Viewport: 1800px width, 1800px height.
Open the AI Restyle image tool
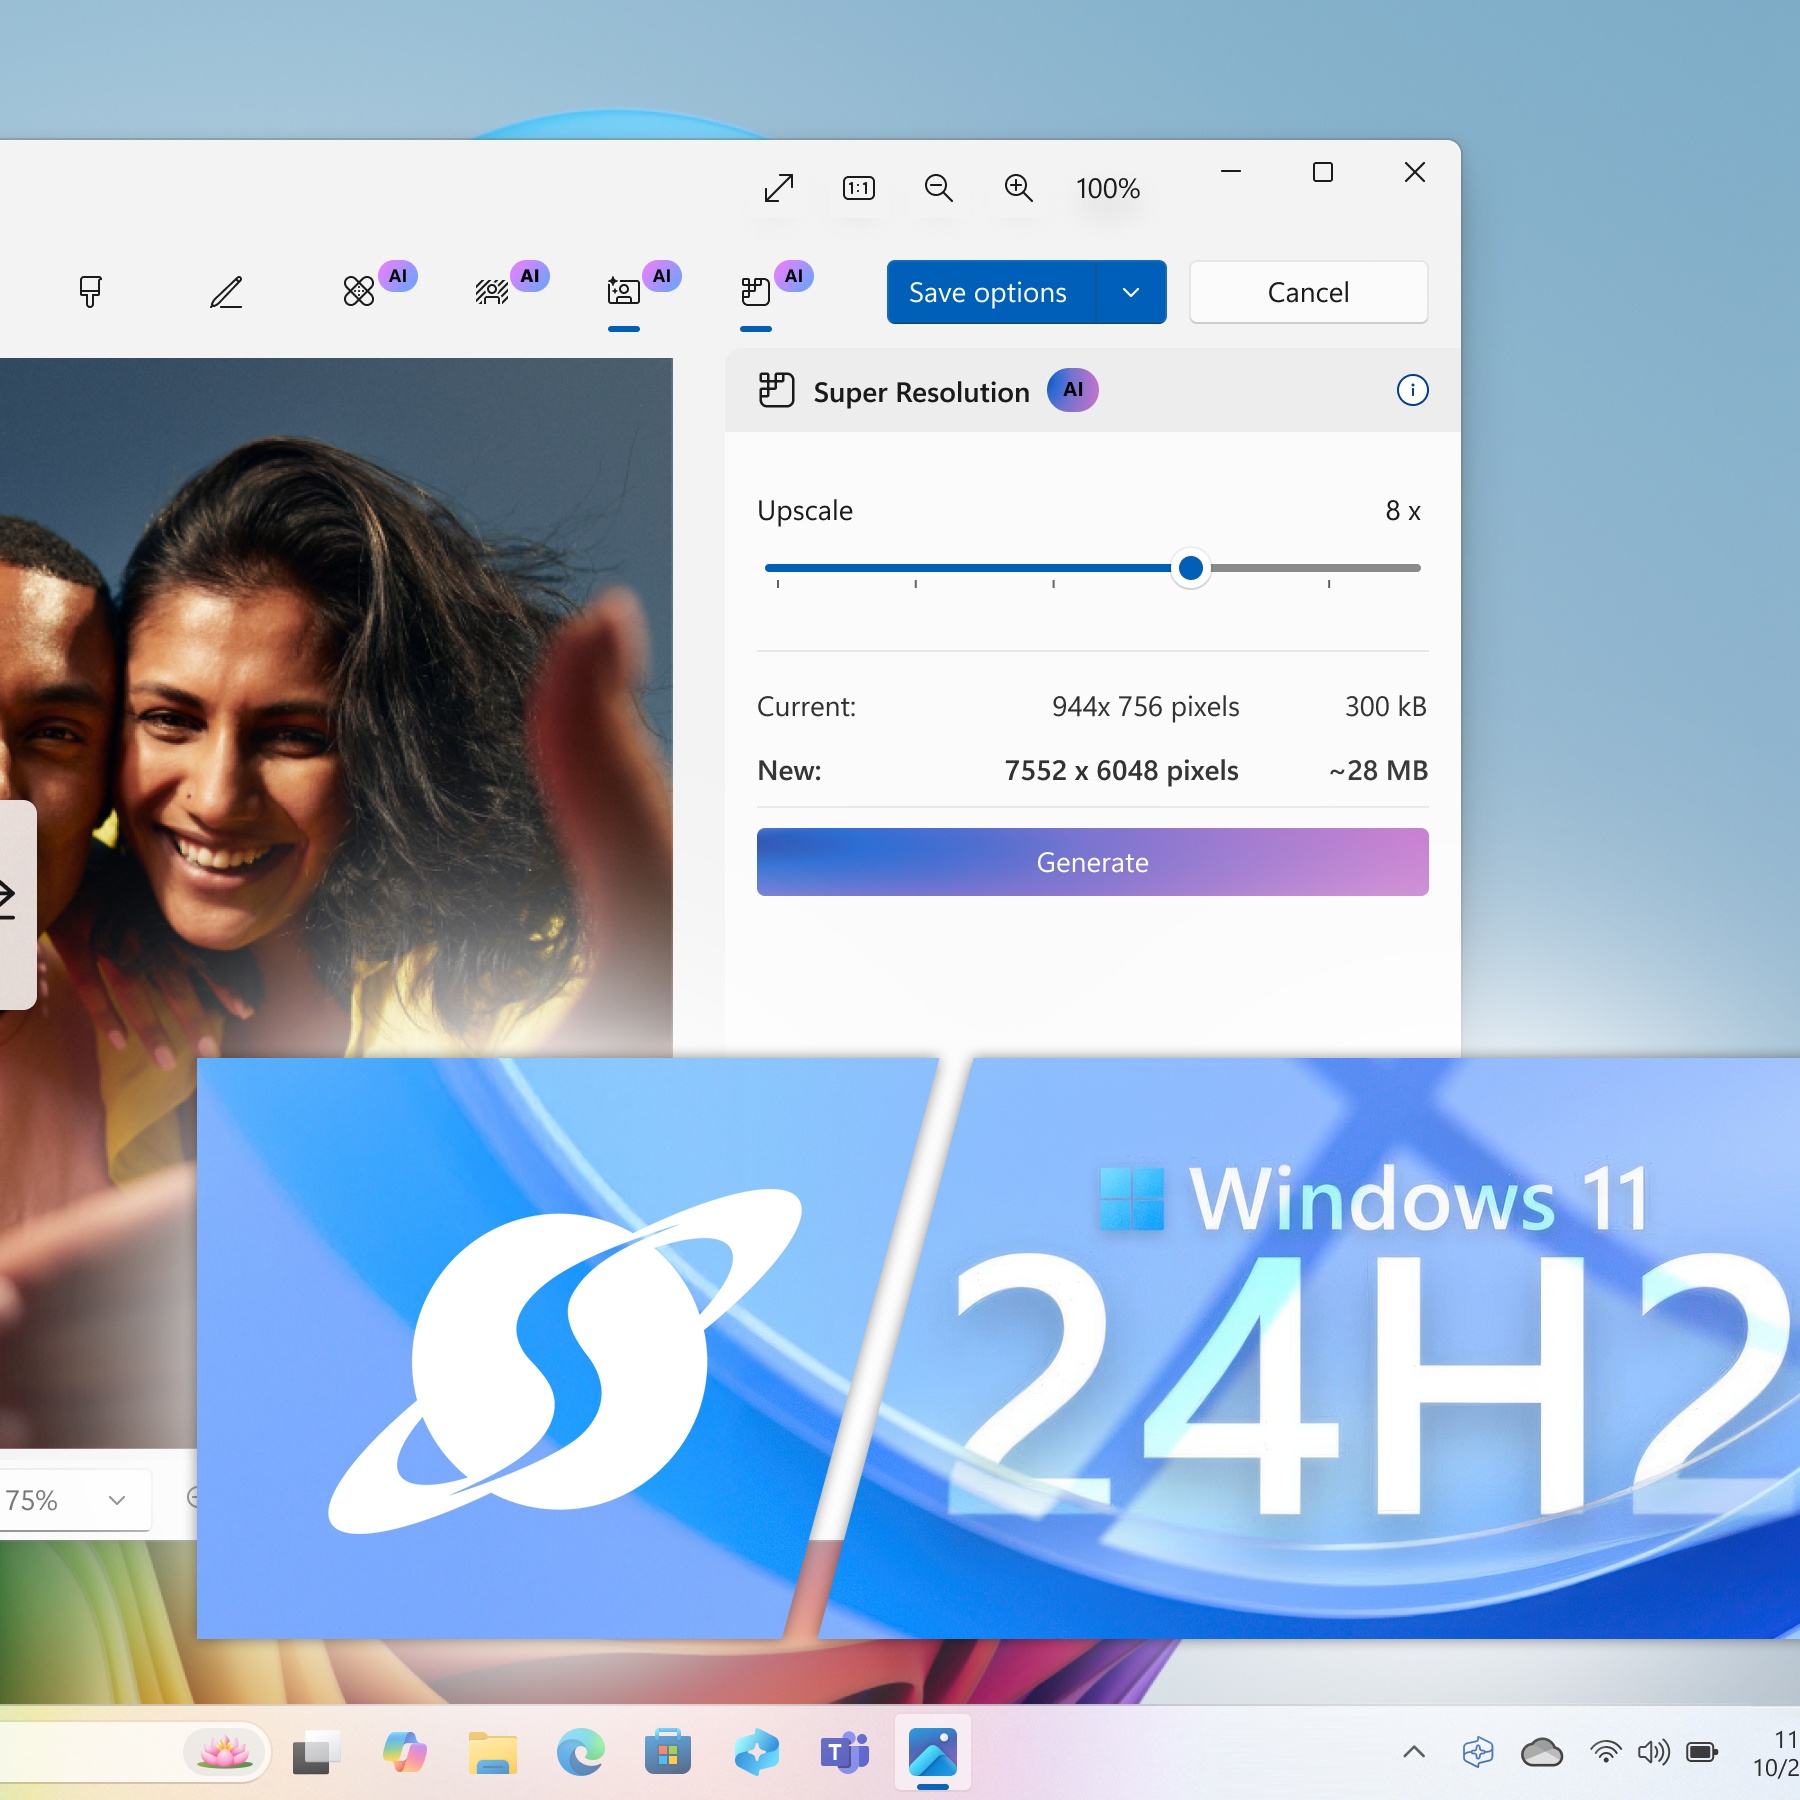click(624, 291)
